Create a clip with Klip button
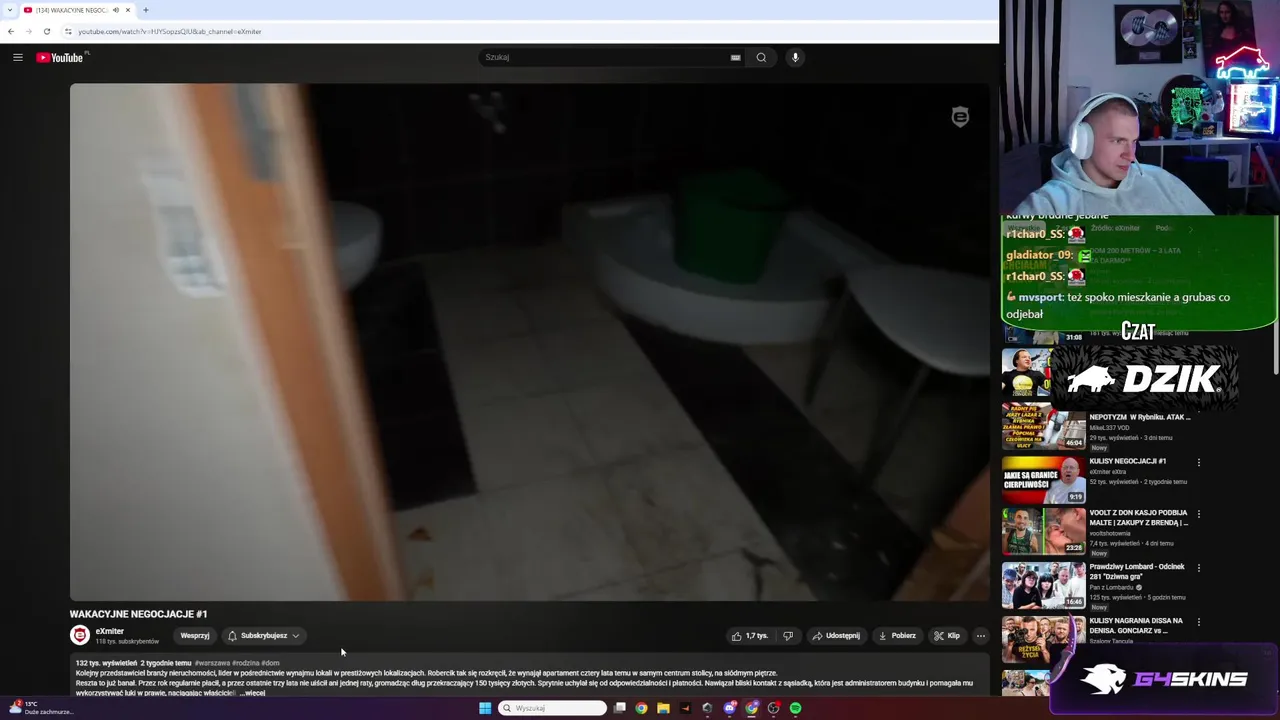The width and height of the screenshot is (1280, 720). click(x=946, y=635)
